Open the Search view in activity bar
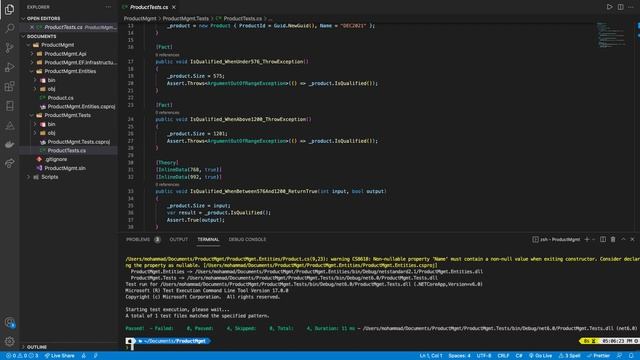640x360 pixels. [x=9, y=28]
